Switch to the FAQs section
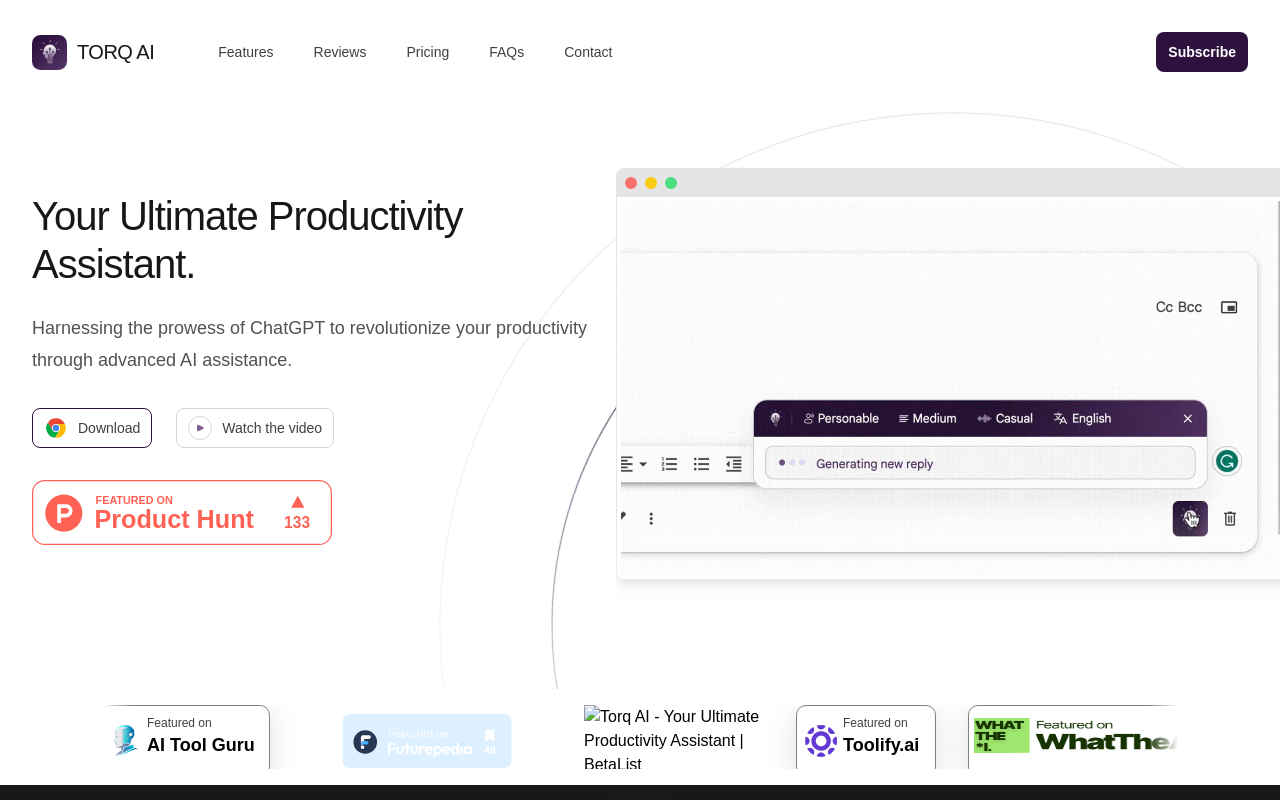Viewport: 1280px width, 800px height. pos(506,52)
